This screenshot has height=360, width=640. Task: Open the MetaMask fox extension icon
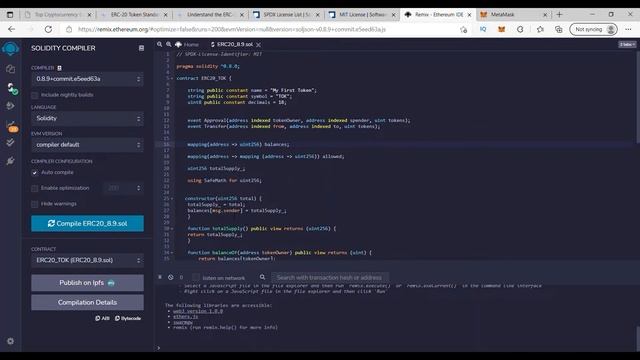tap(501, 29)
